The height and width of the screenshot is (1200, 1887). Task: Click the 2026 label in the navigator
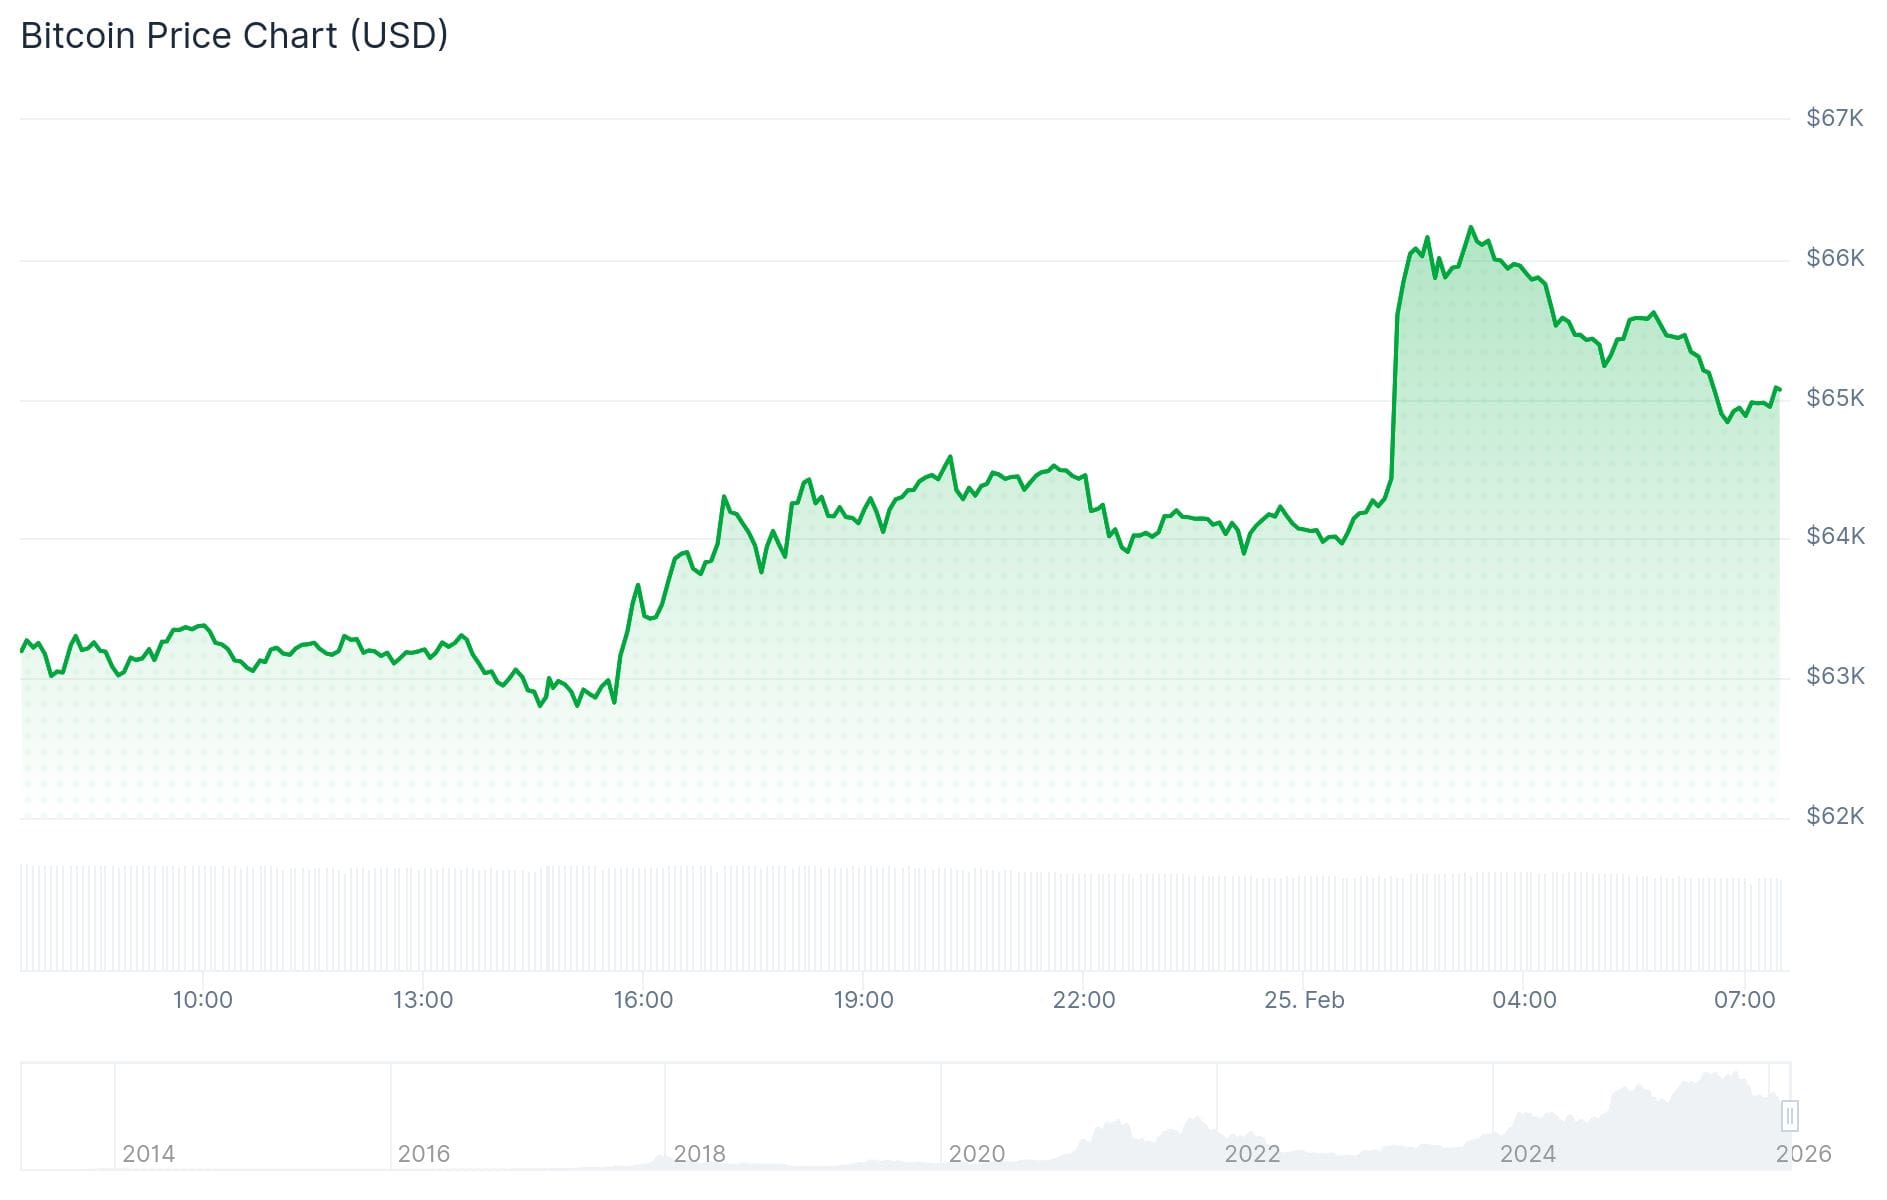click(x=1803, y=1154)
